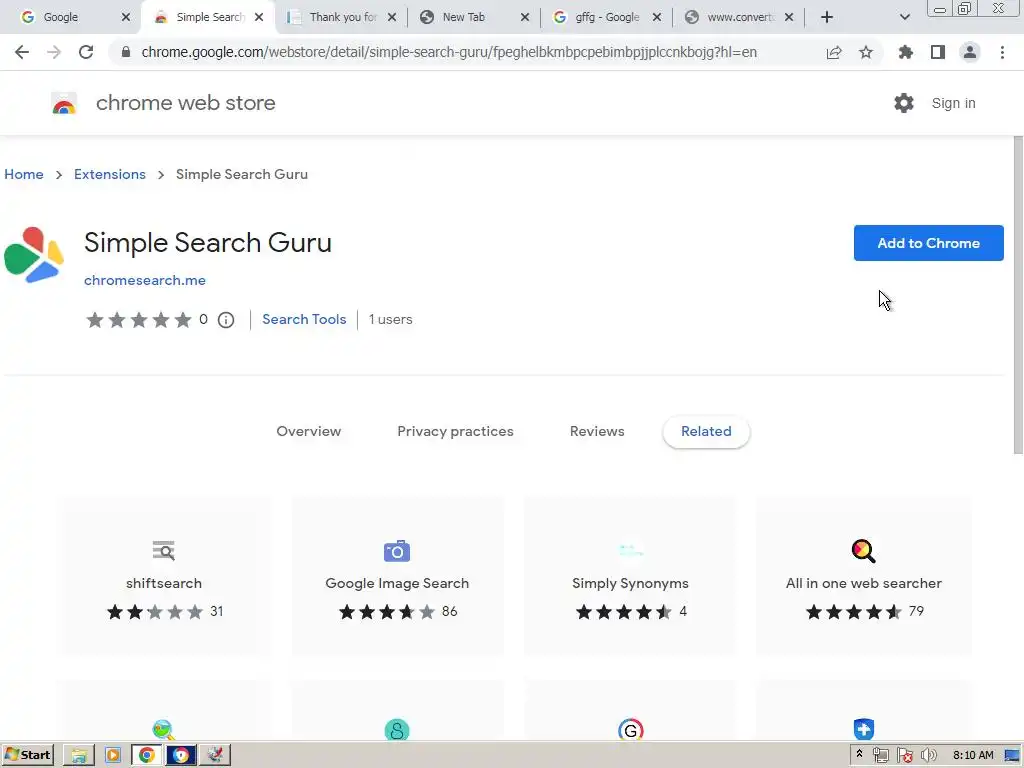Click Simple Search Guru star rating
This screenshot has width=1024, height=768.
tap(138, 320)
